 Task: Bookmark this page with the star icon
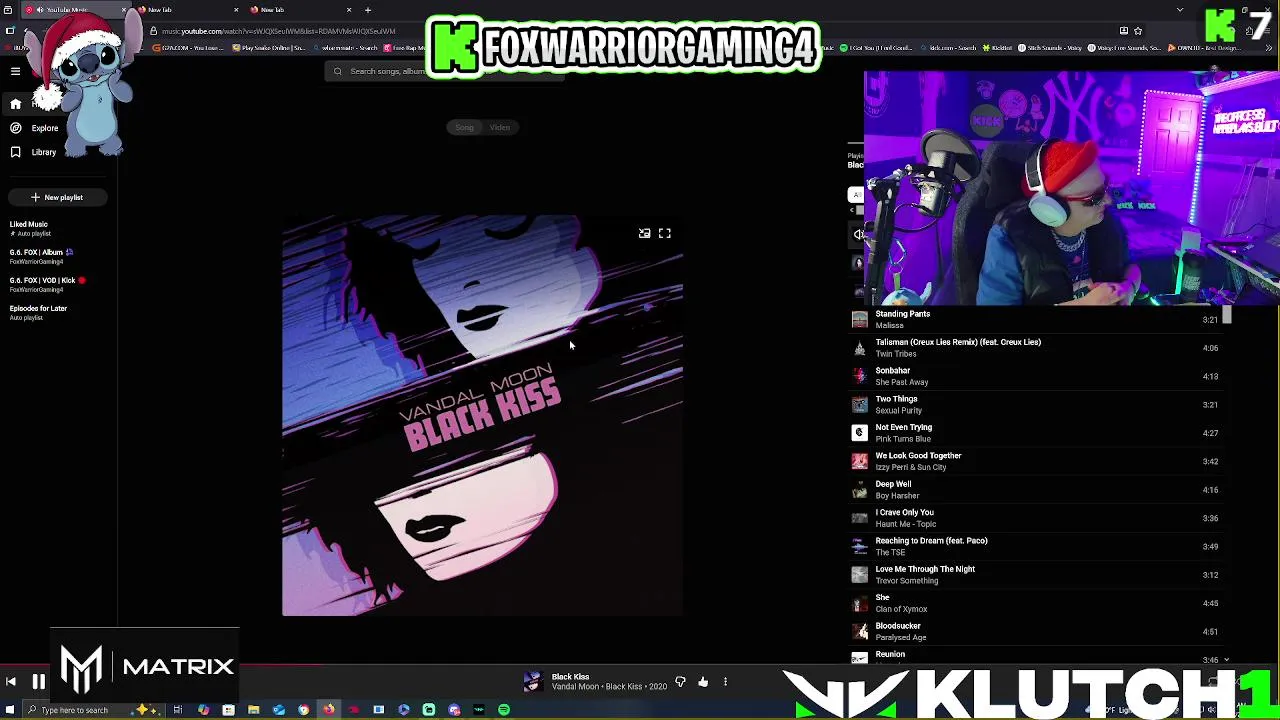pyautogui.click(x=1137, y=31)
